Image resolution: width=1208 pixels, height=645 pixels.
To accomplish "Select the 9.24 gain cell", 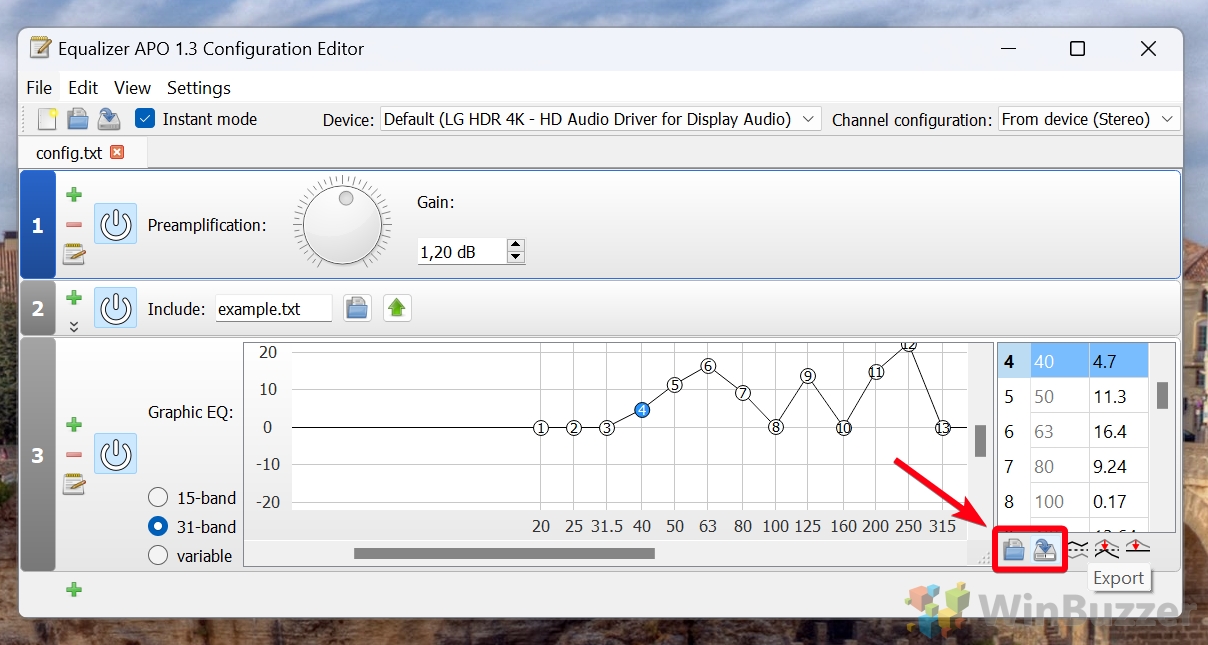I will pos(1118,466).
